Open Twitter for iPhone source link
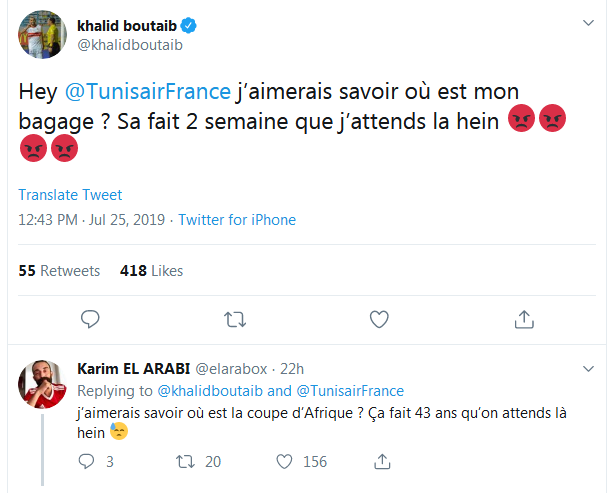This screenshot has width=609, height=493. point(237,220)
